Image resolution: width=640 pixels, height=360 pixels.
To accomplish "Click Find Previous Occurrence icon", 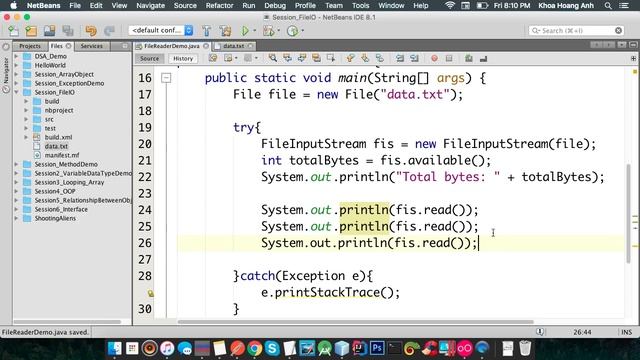I will click(287, 58).
